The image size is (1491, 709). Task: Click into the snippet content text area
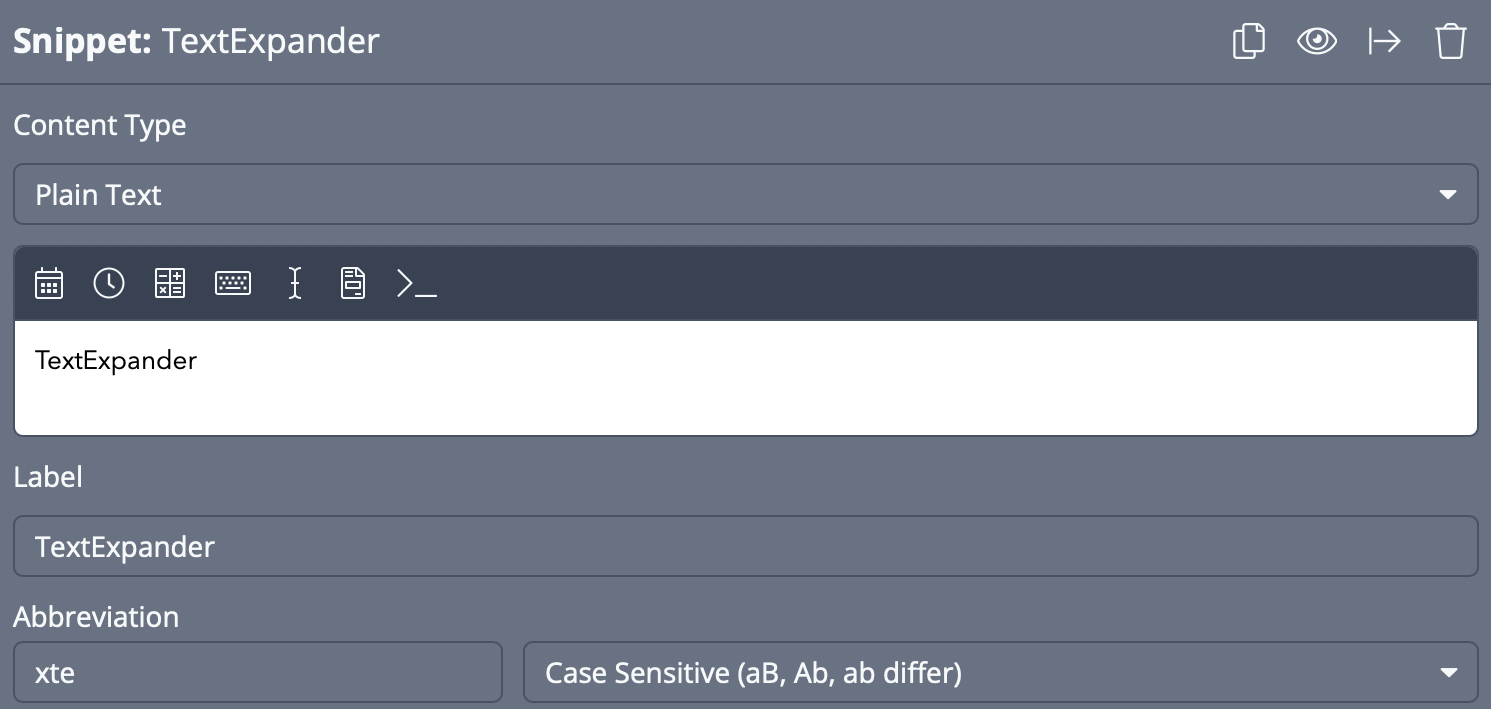[x=745, y=378]
